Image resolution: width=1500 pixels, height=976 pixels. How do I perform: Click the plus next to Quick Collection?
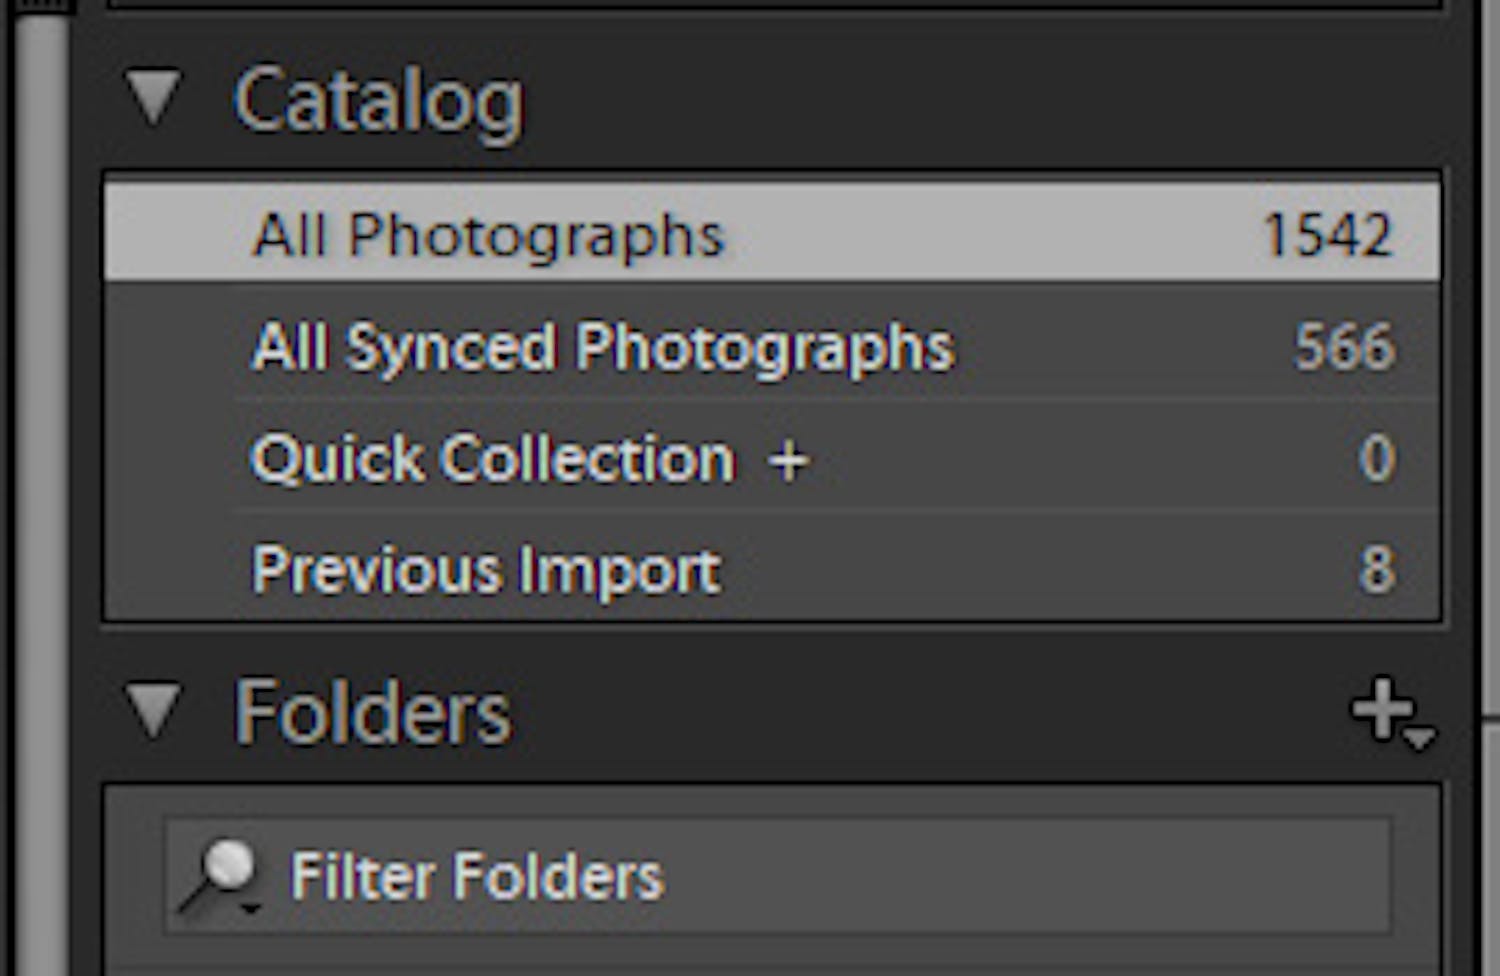click(789, 458)
